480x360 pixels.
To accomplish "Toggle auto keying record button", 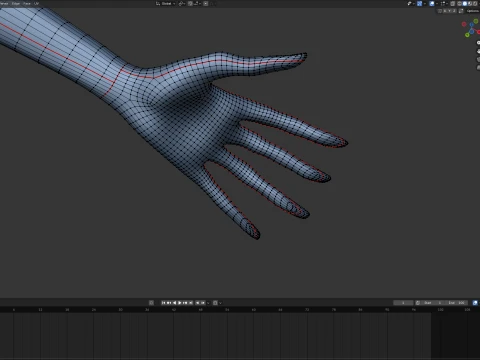I will tap(151, 303).
